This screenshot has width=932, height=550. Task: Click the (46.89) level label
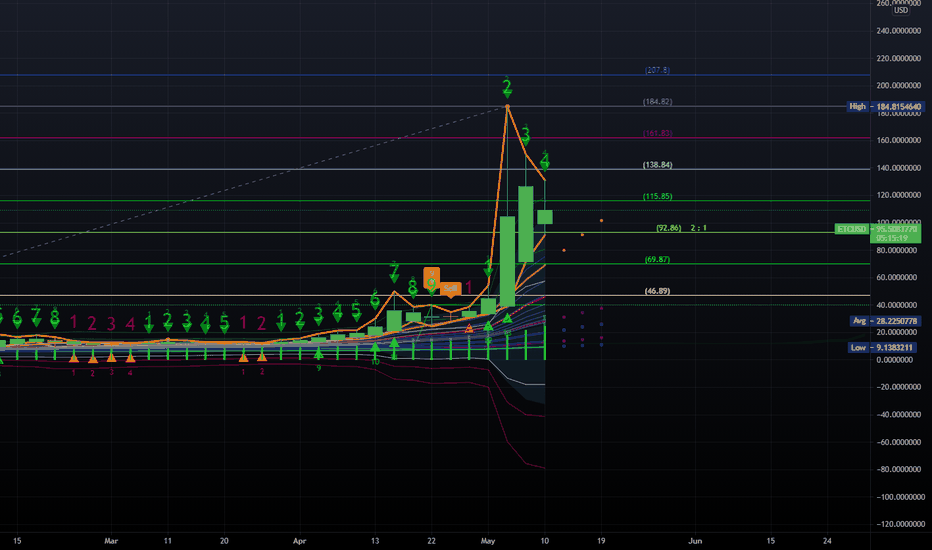click(657, 291)
